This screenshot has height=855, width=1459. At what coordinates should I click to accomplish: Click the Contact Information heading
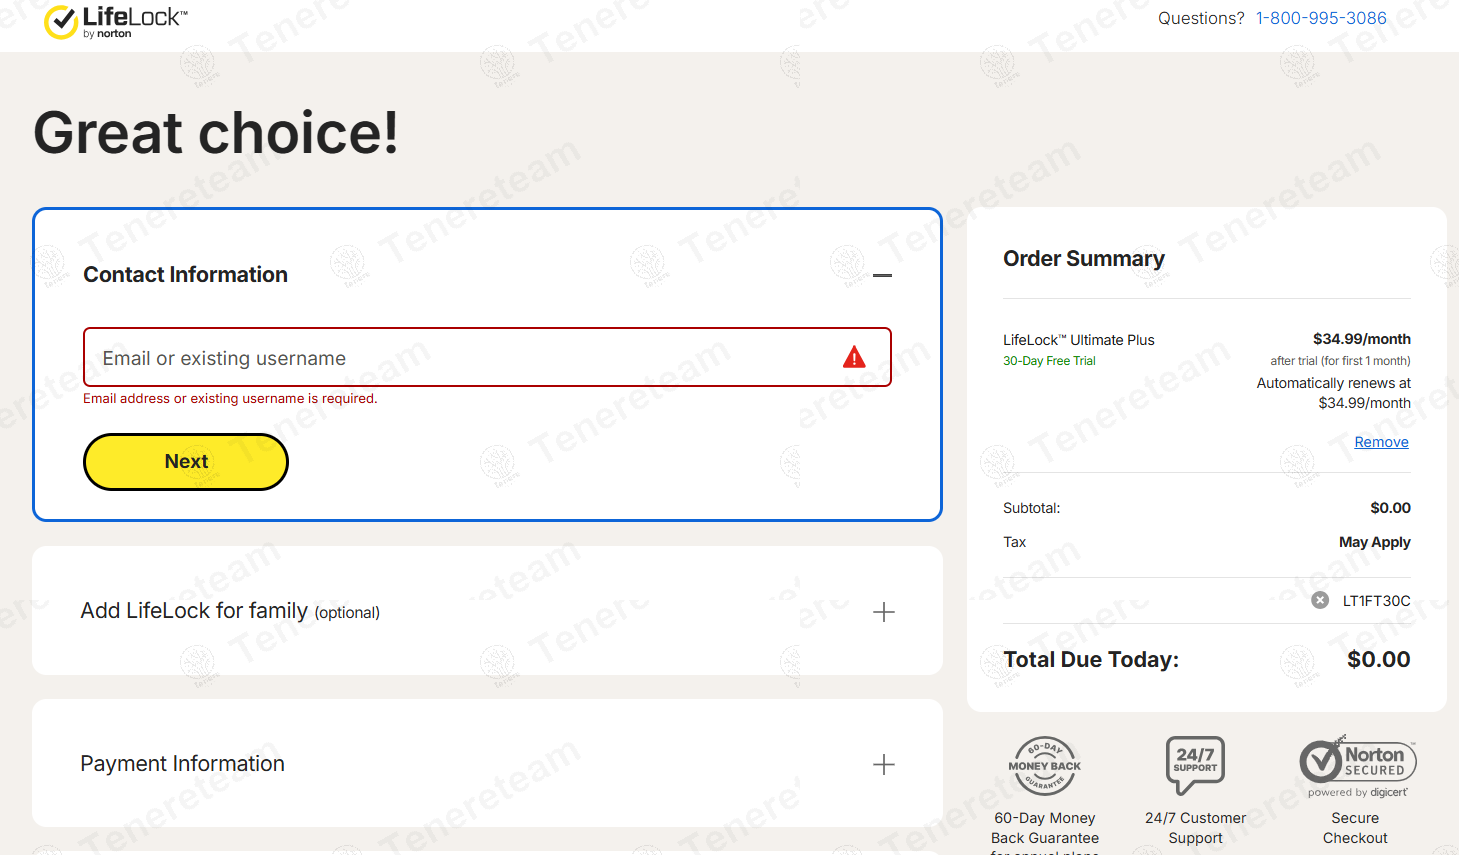click(x=185, y=275)
